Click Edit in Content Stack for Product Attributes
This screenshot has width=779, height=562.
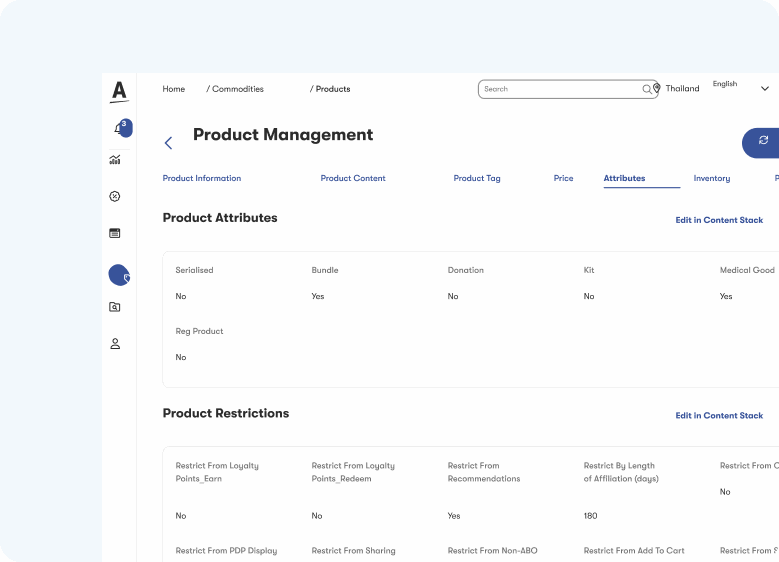coord(719,220)
